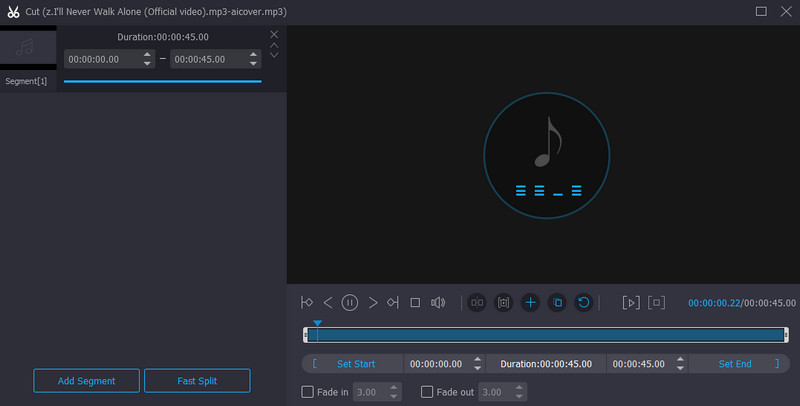Enable the Fade out checkbox

click(427, 392)
